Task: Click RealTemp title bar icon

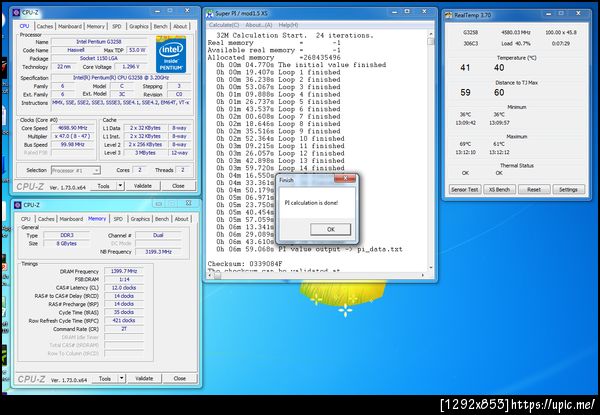Action: [448, 15]
